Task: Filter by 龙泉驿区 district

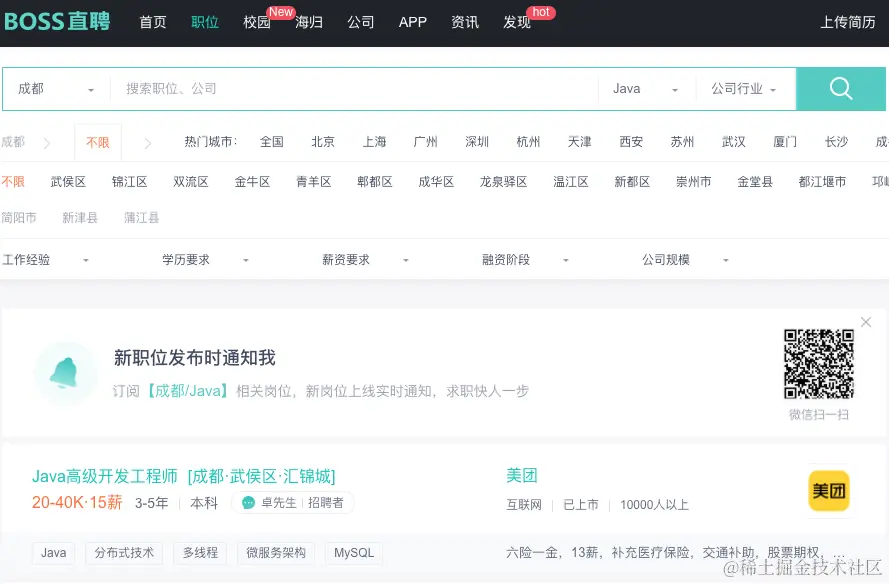Action: [503, 181]
